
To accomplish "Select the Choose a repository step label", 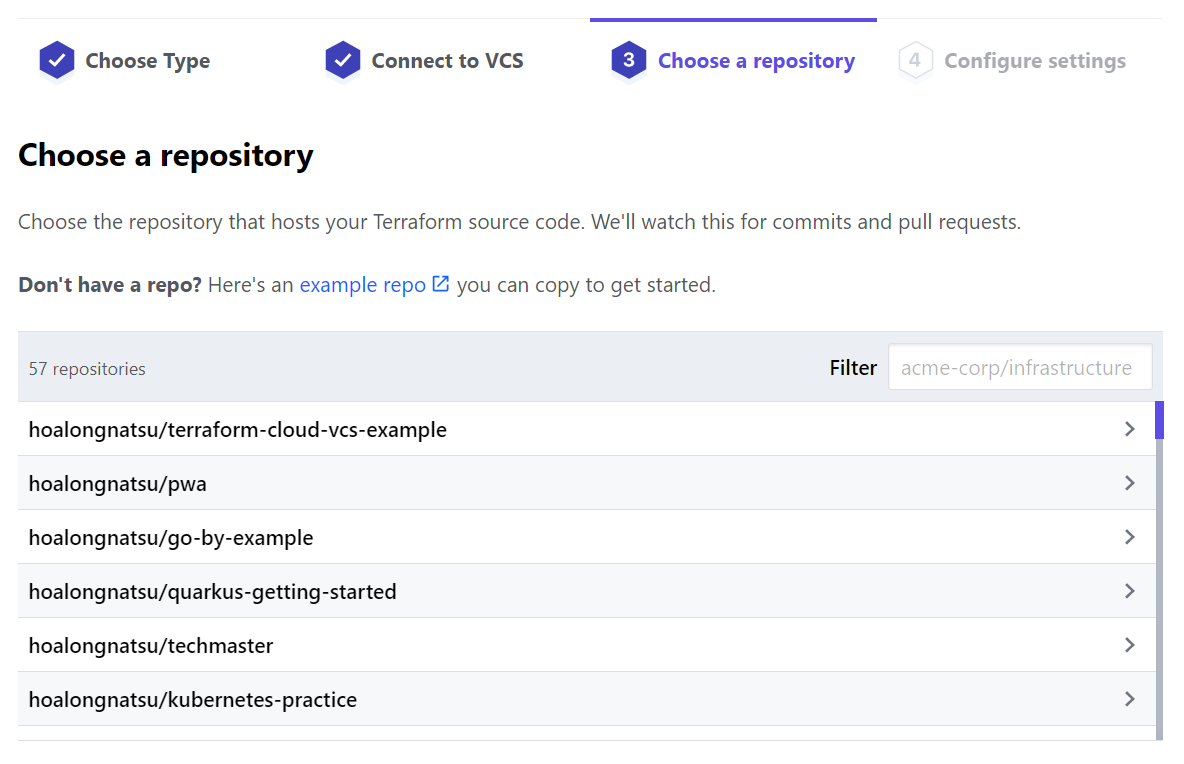I will pos(756,61).
